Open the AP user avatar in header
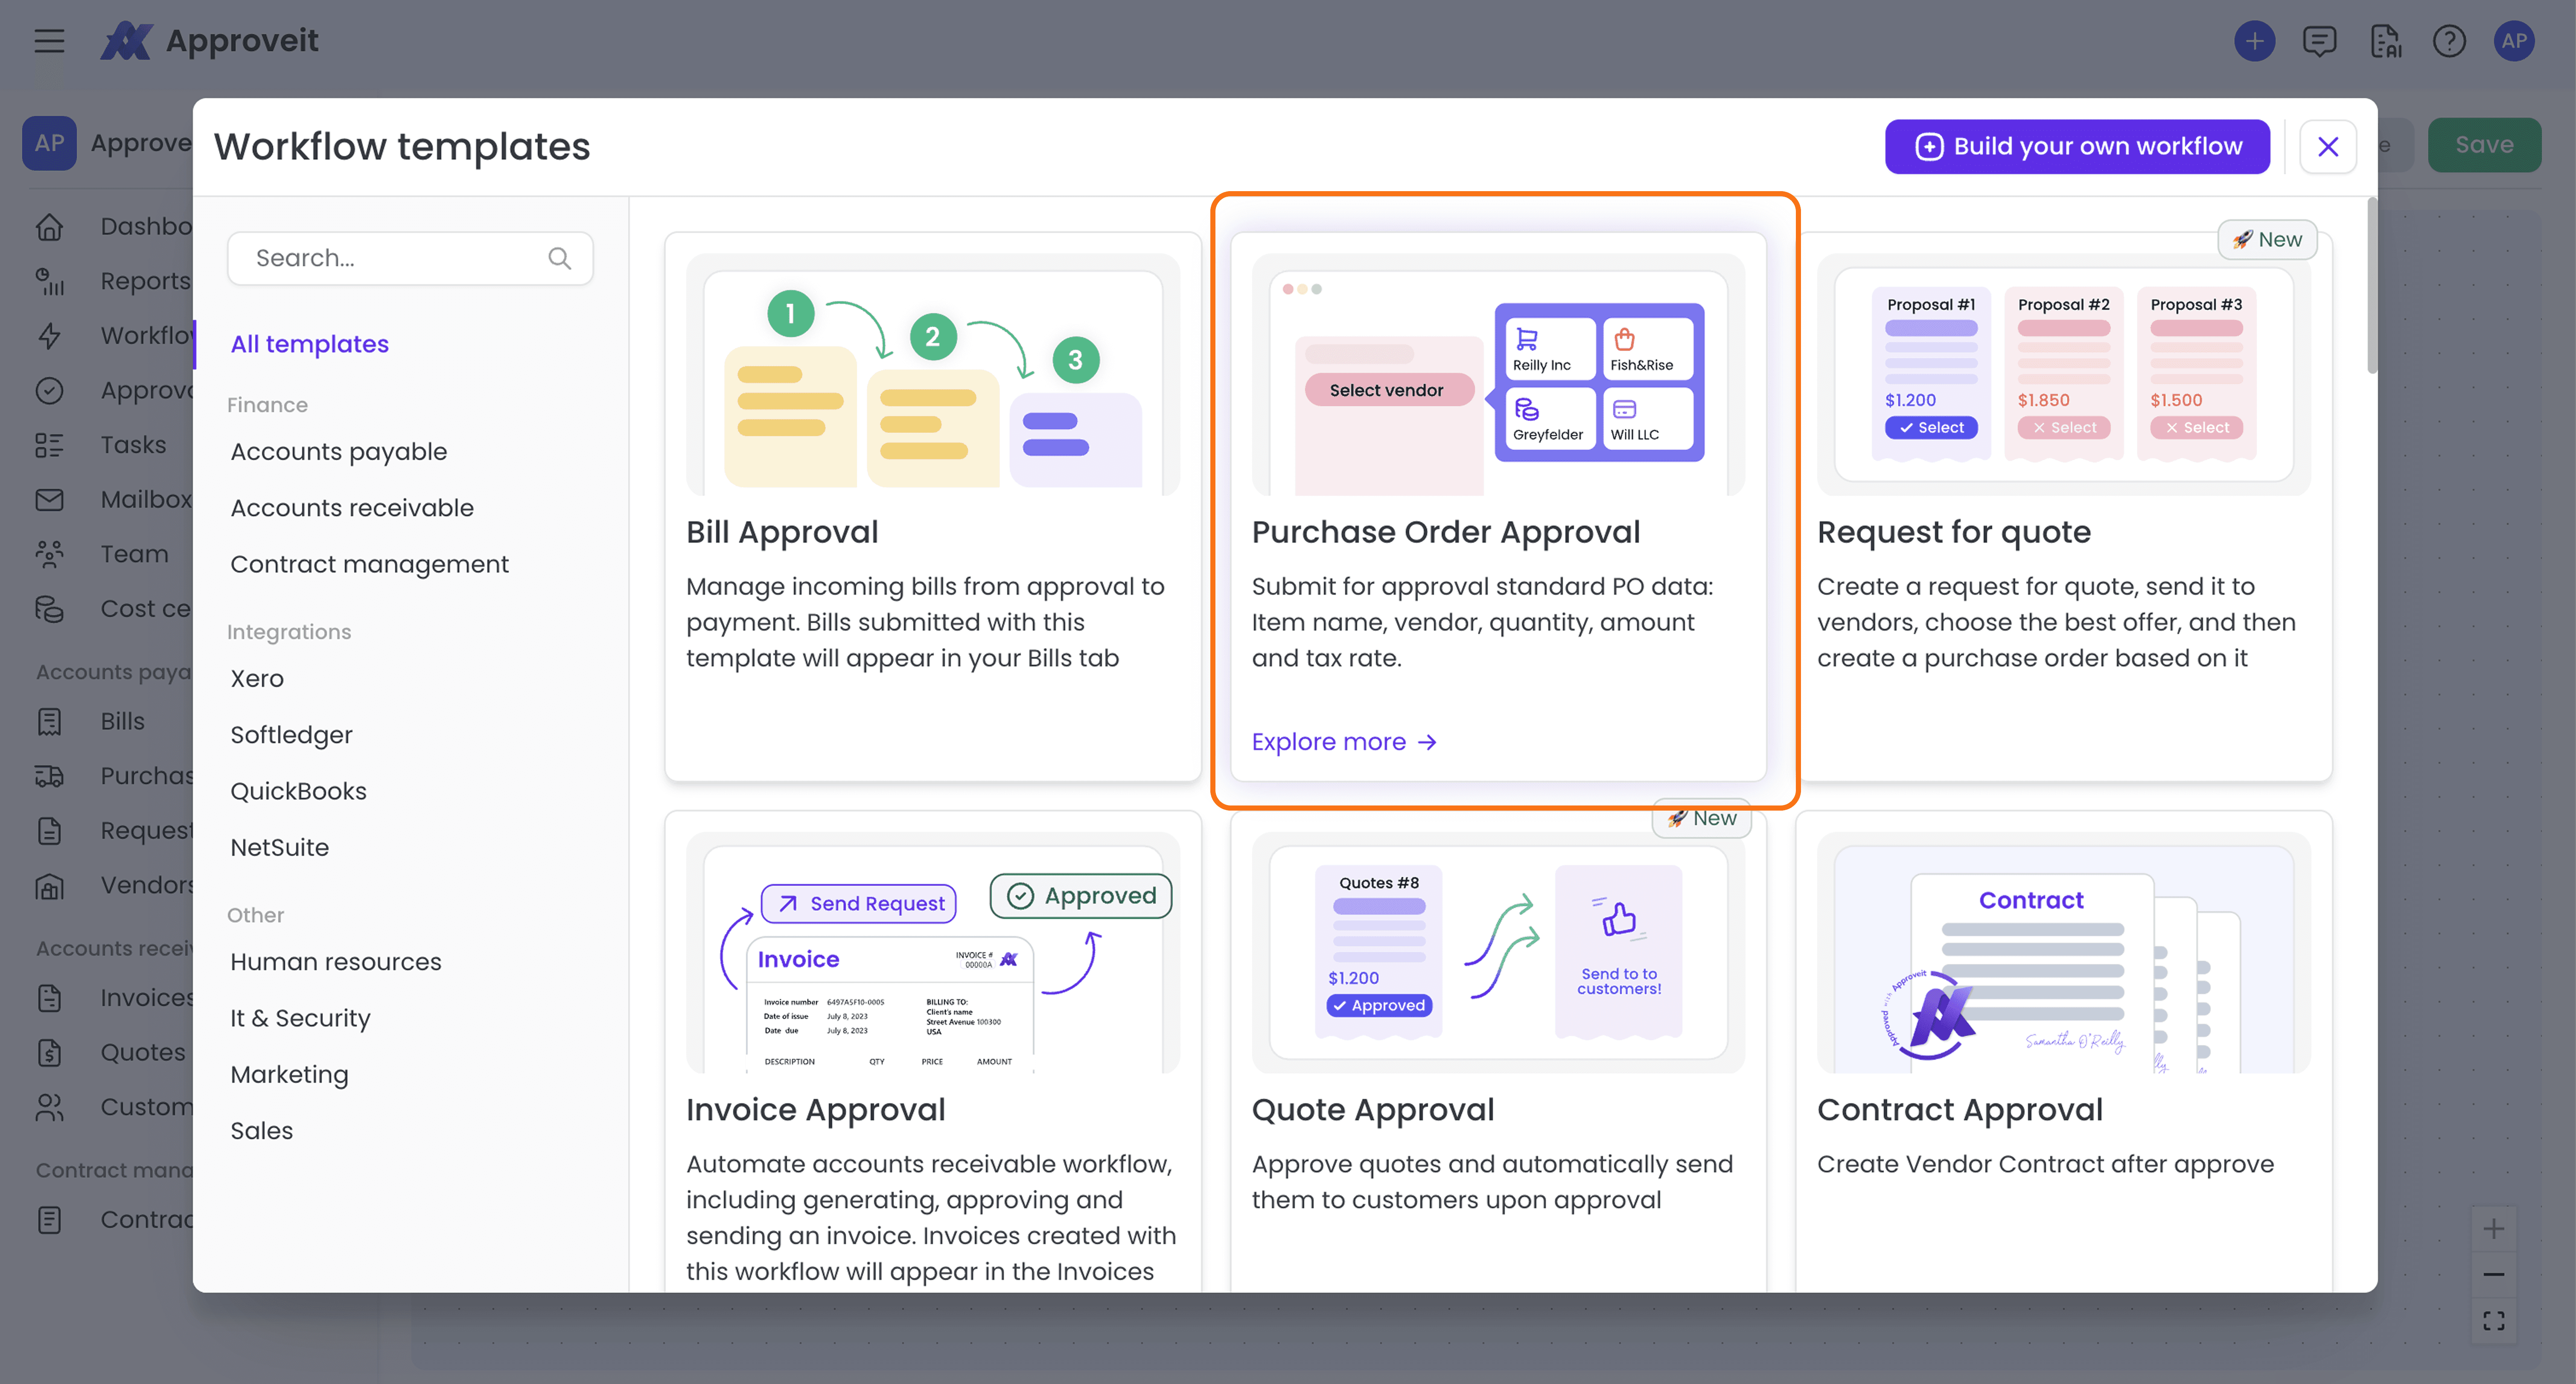 2514,41
